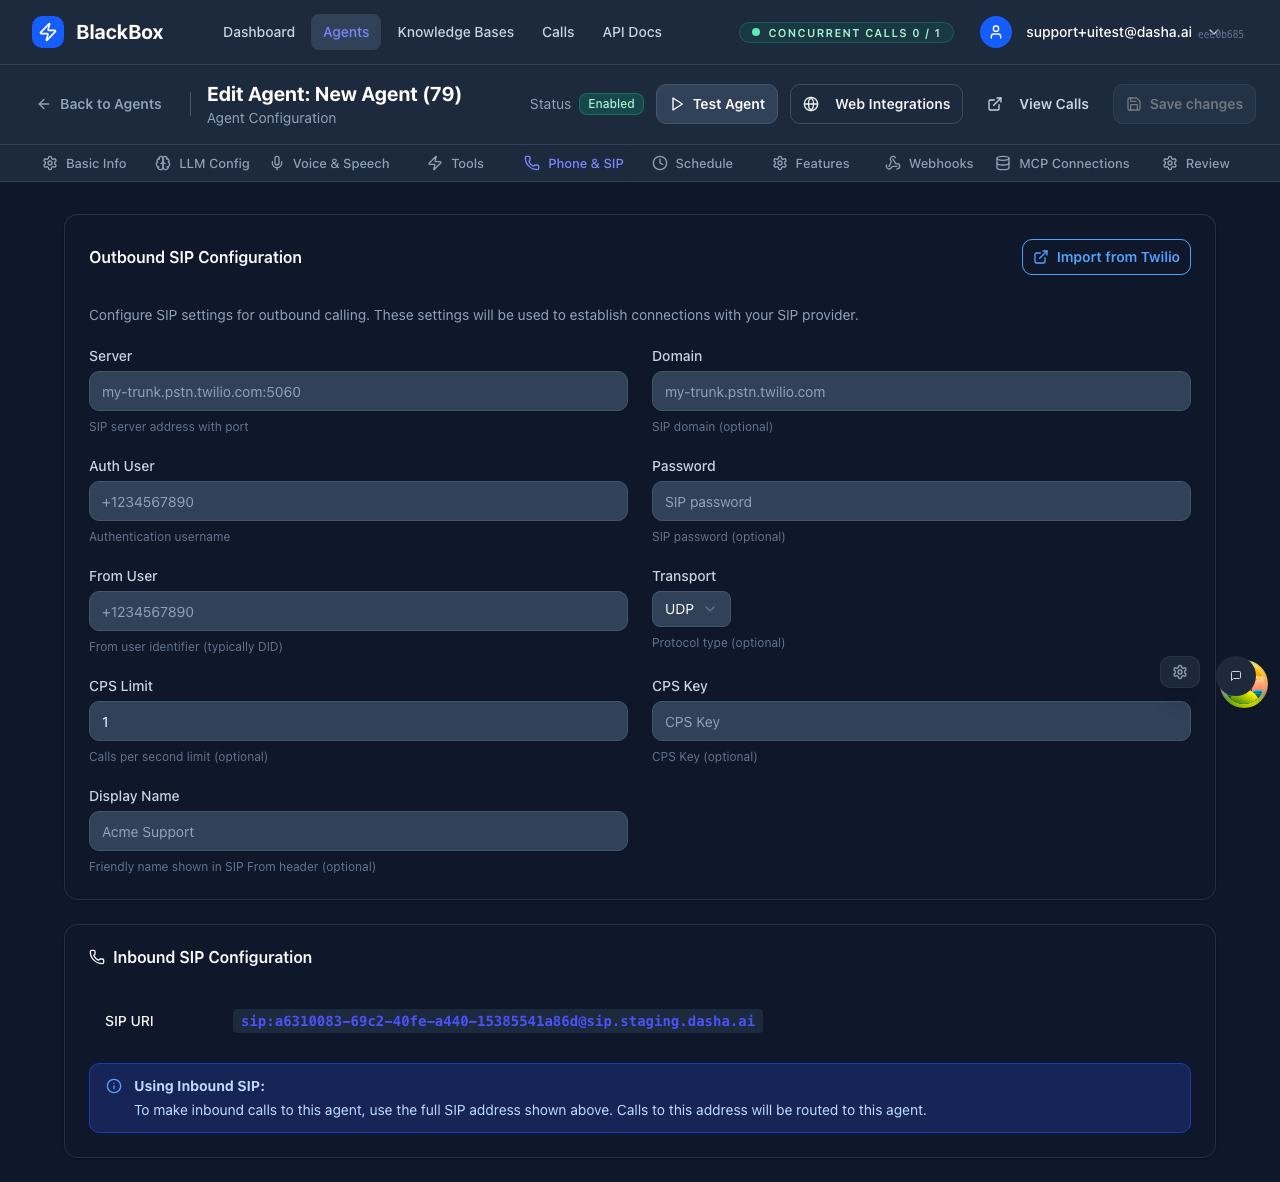
Task: Click the Test Agent button
Action: 717,104
